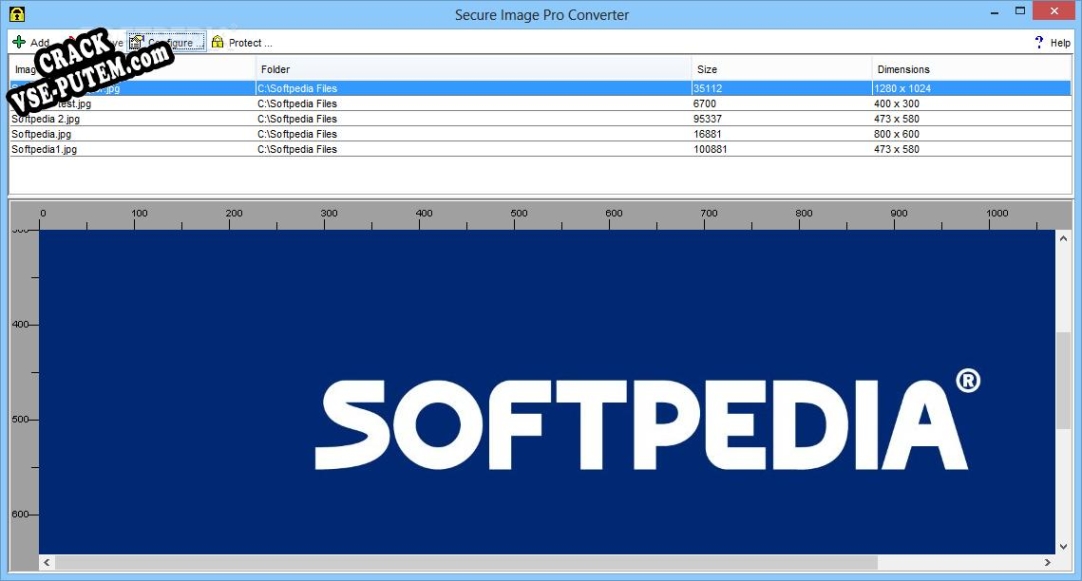This screenshot has height=581, width=1082.
Task: Select the Softpedia 2.jpg row
Action: coord(540,119)
